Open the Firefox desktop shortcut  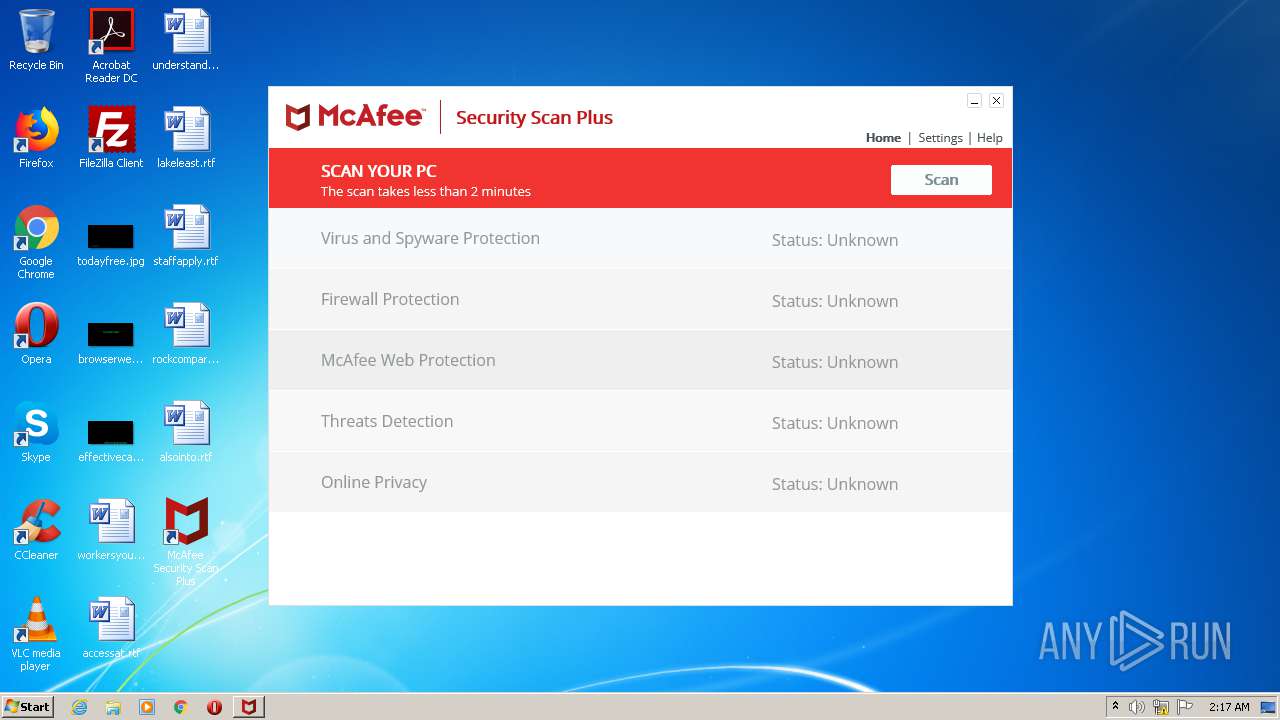point(36,138)
